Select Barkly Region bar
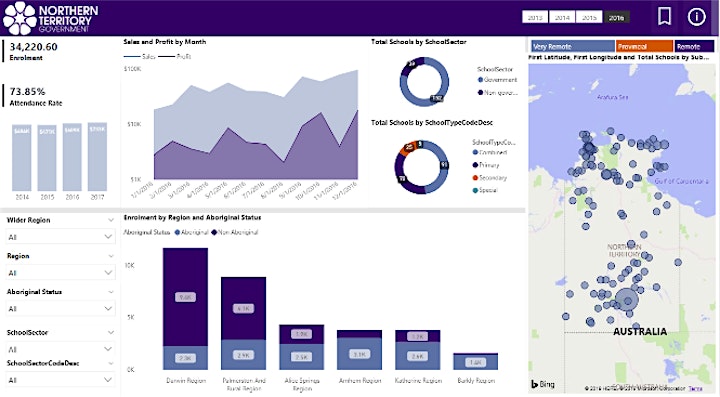 pyautogui.click(x=475, y=362)
